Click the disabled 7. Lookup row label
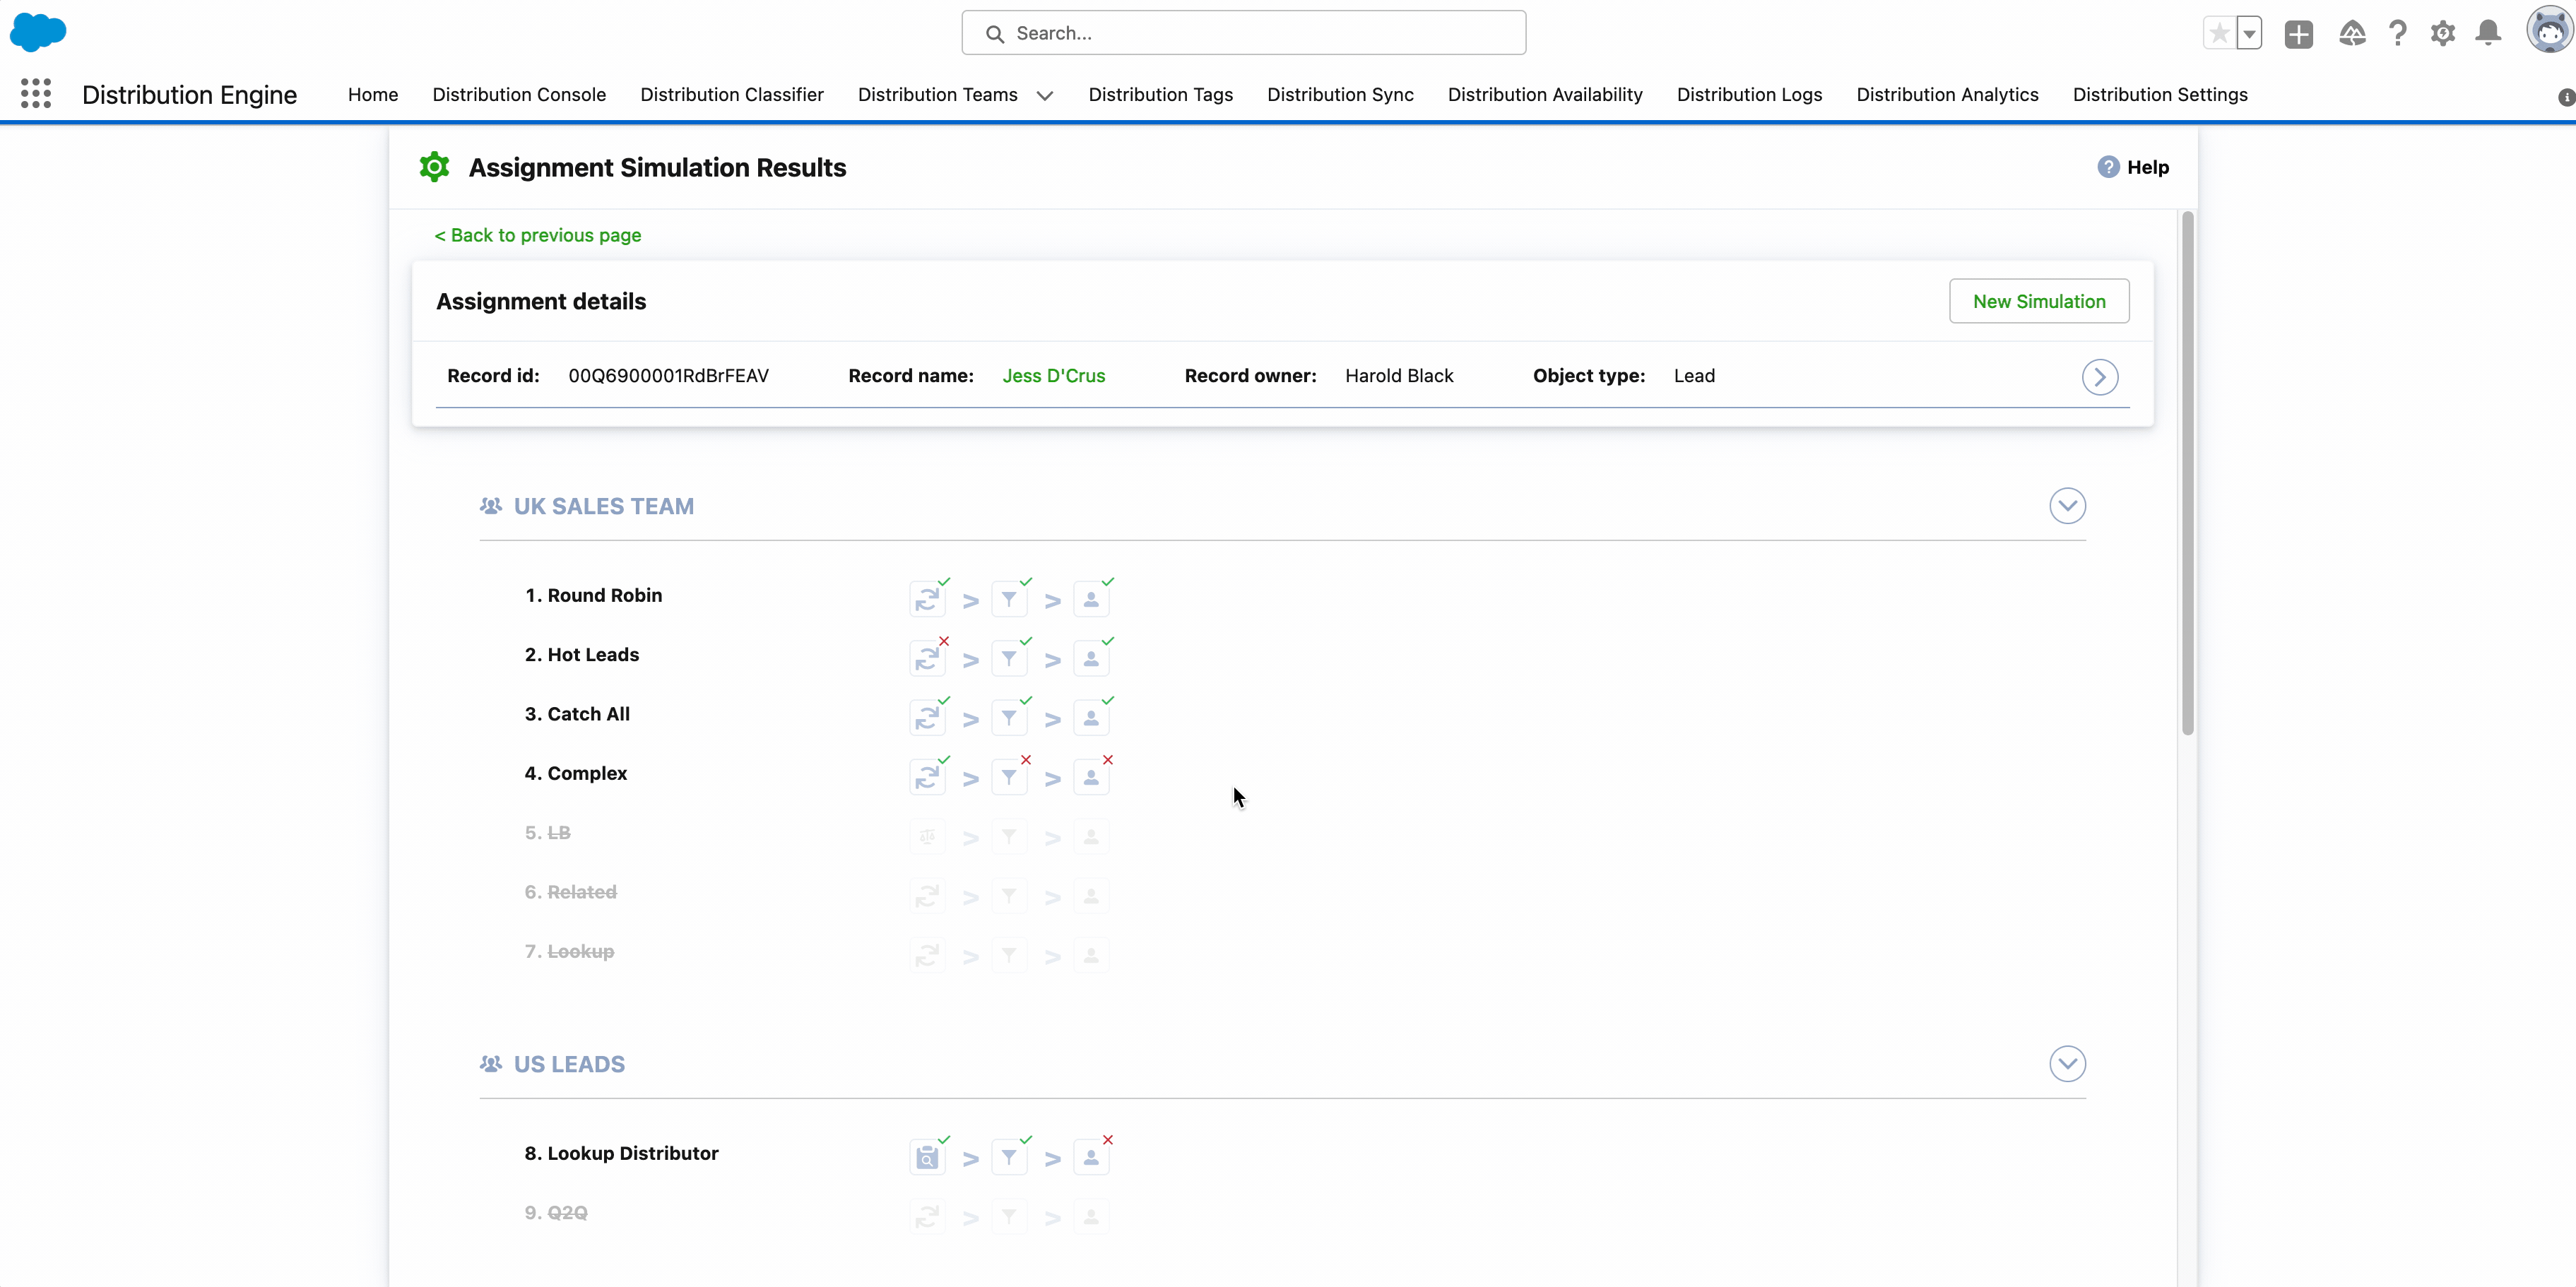This screenshot has width=2576, height=1287. (x=569, y=951)
